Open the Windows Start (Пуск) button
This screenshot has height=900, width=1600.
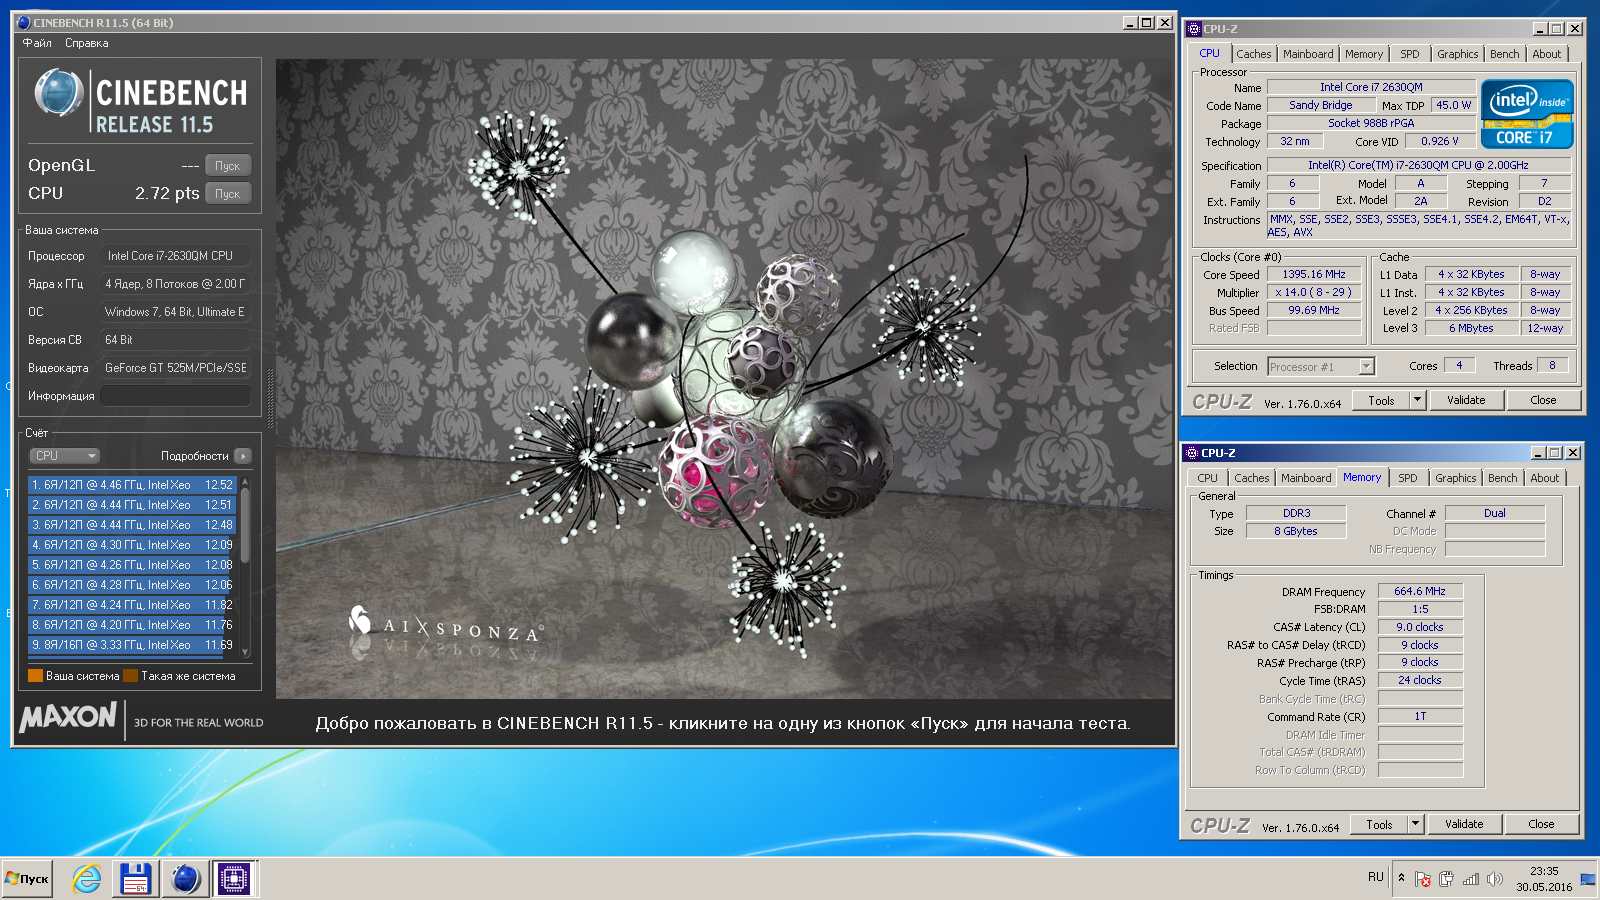click(27, 879)
